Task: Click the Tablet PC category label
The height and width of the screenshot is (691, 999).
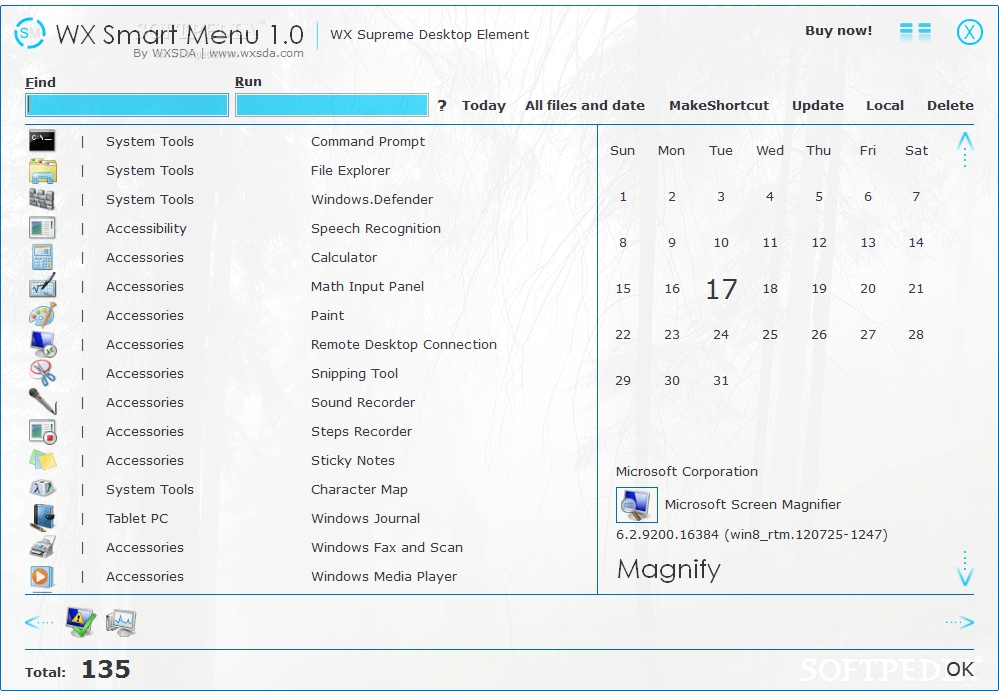Action: [x=137, y=518]
